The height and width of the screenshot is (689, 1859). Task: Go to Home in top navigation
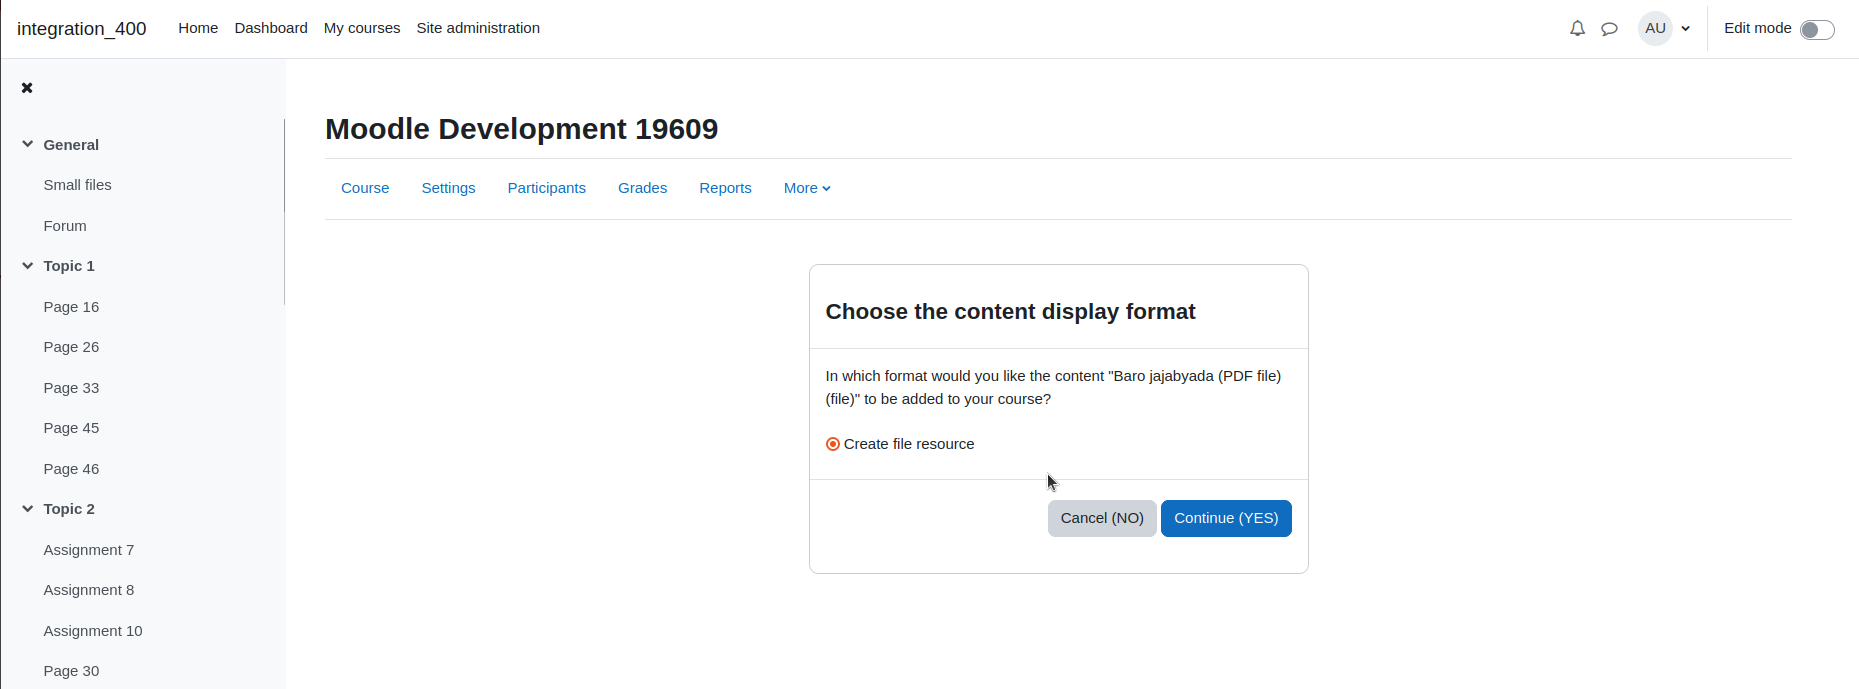point(198,28)
